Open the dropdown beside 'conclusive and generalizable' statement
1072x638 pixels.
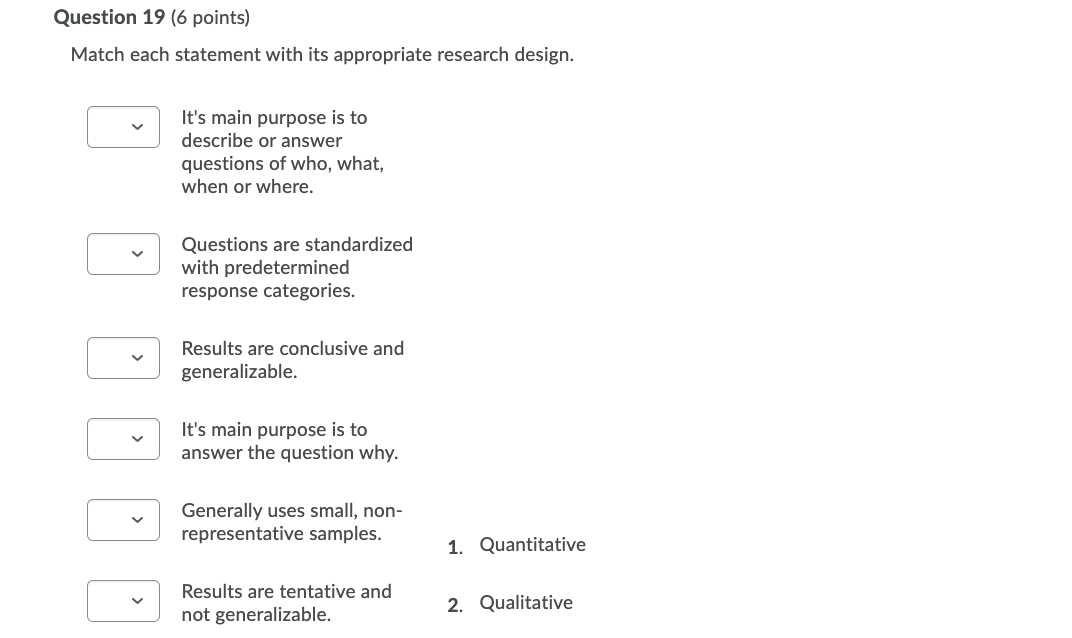(123, 358)
